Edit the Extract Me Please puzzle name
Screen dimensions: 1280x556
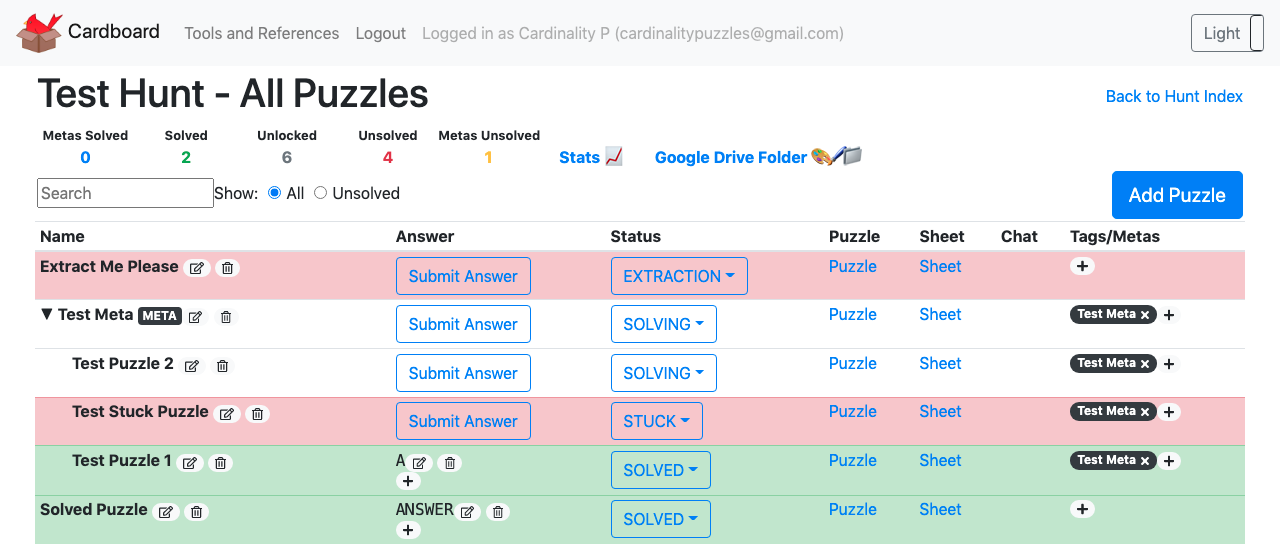(x=197, y=268)
